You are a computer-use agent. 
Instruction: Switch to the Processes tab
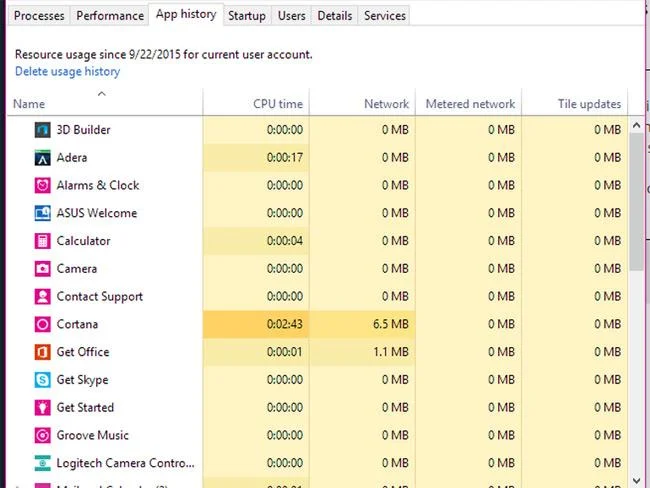pyautogui.click(x=39, y=16)
